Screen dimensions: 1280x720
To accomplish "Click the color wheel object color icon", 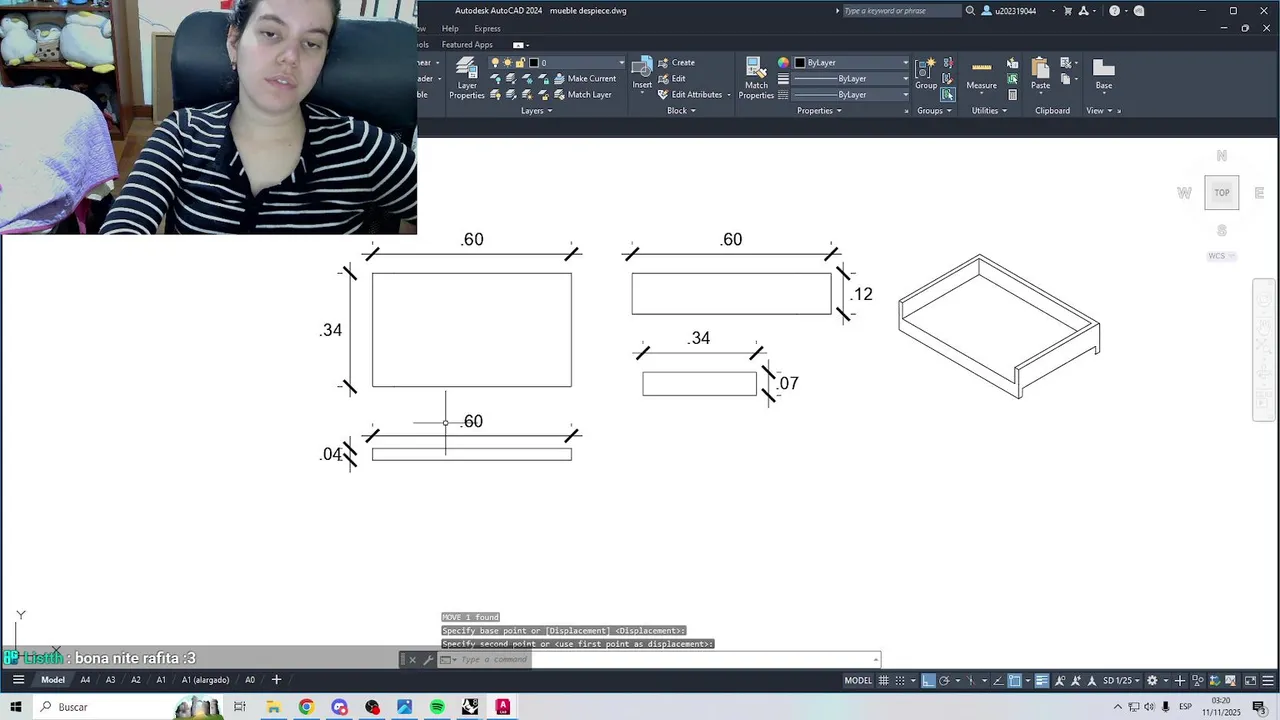I will click(x=783, y=62).
